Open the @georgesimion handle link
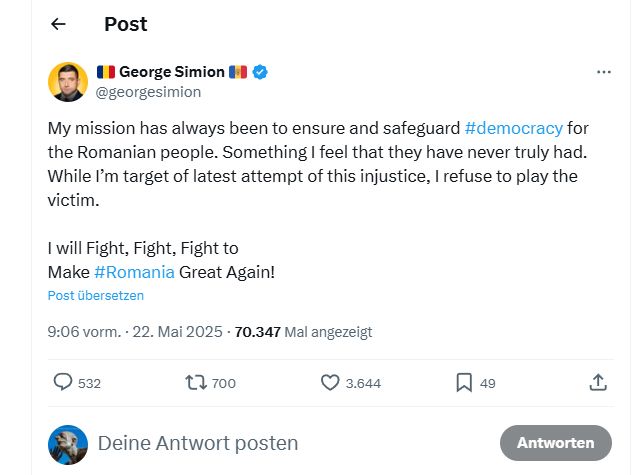 [148, 92]
